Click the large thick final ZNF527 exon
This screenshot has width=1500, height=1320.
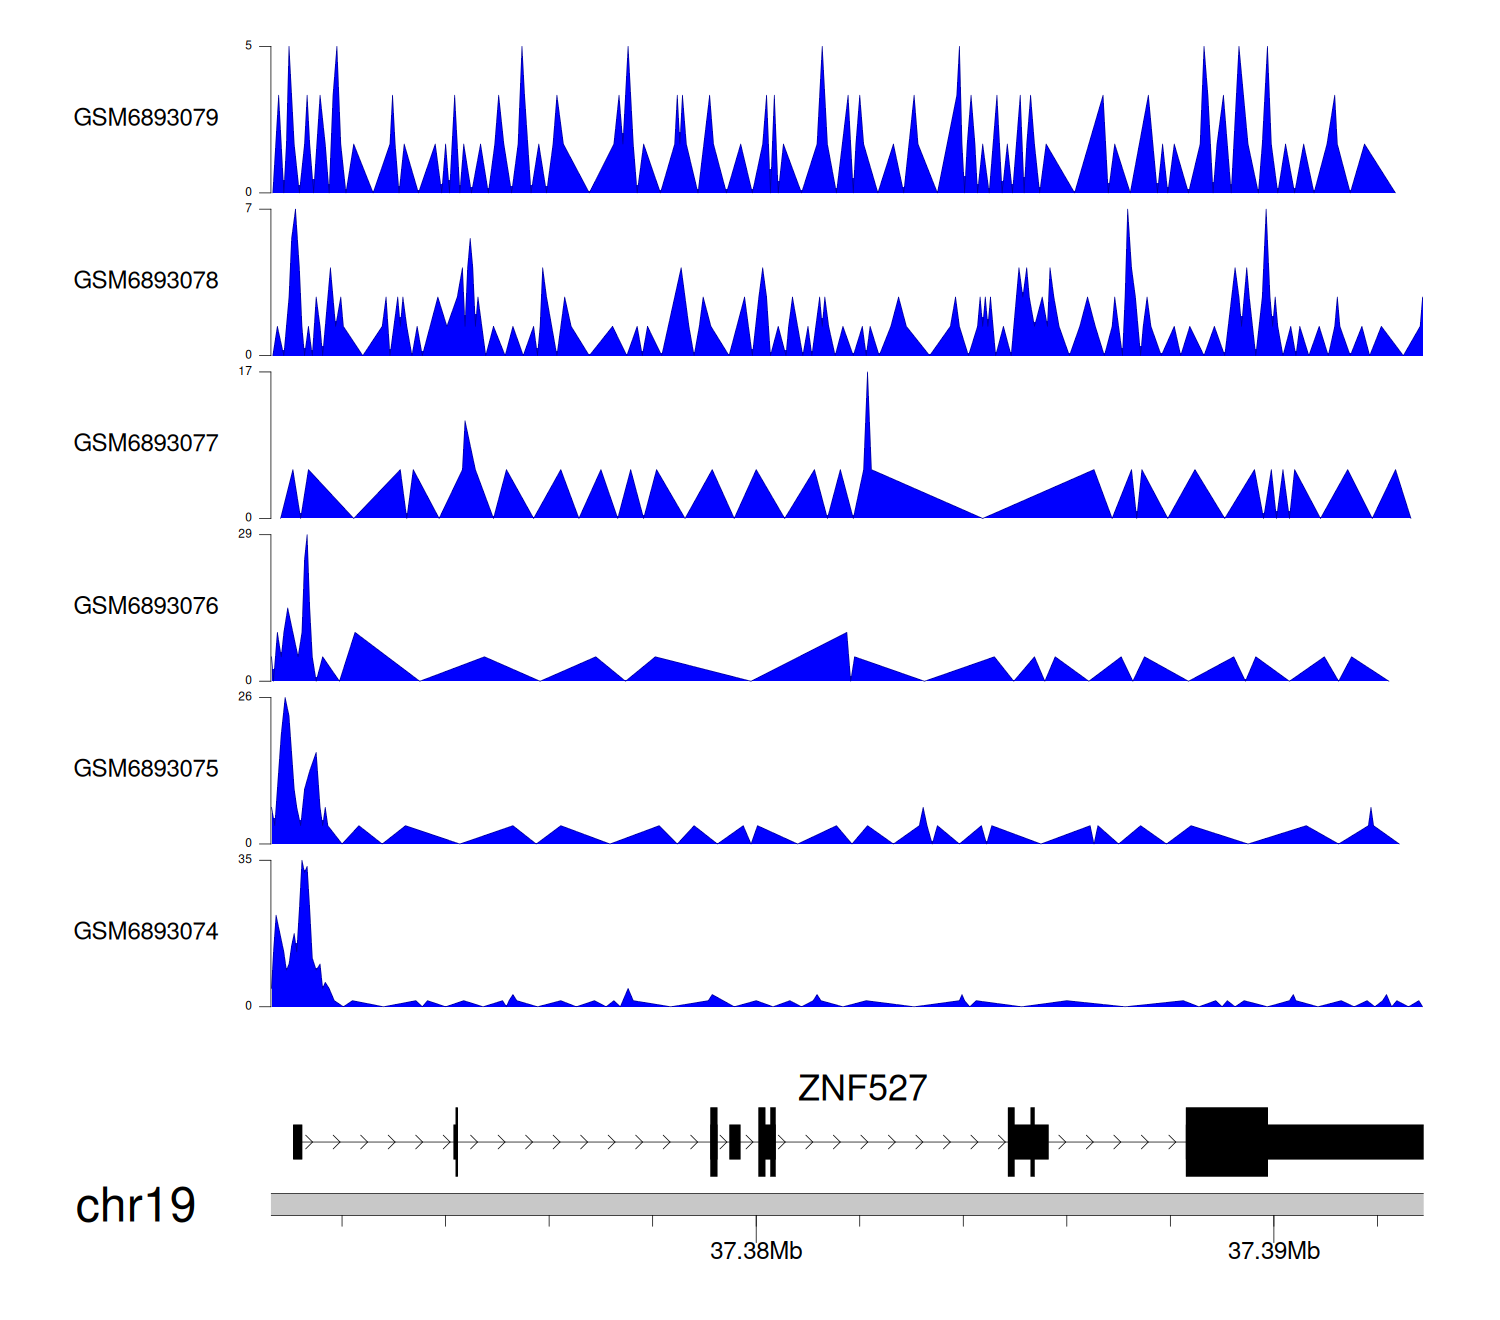tap(1226, 1142)
